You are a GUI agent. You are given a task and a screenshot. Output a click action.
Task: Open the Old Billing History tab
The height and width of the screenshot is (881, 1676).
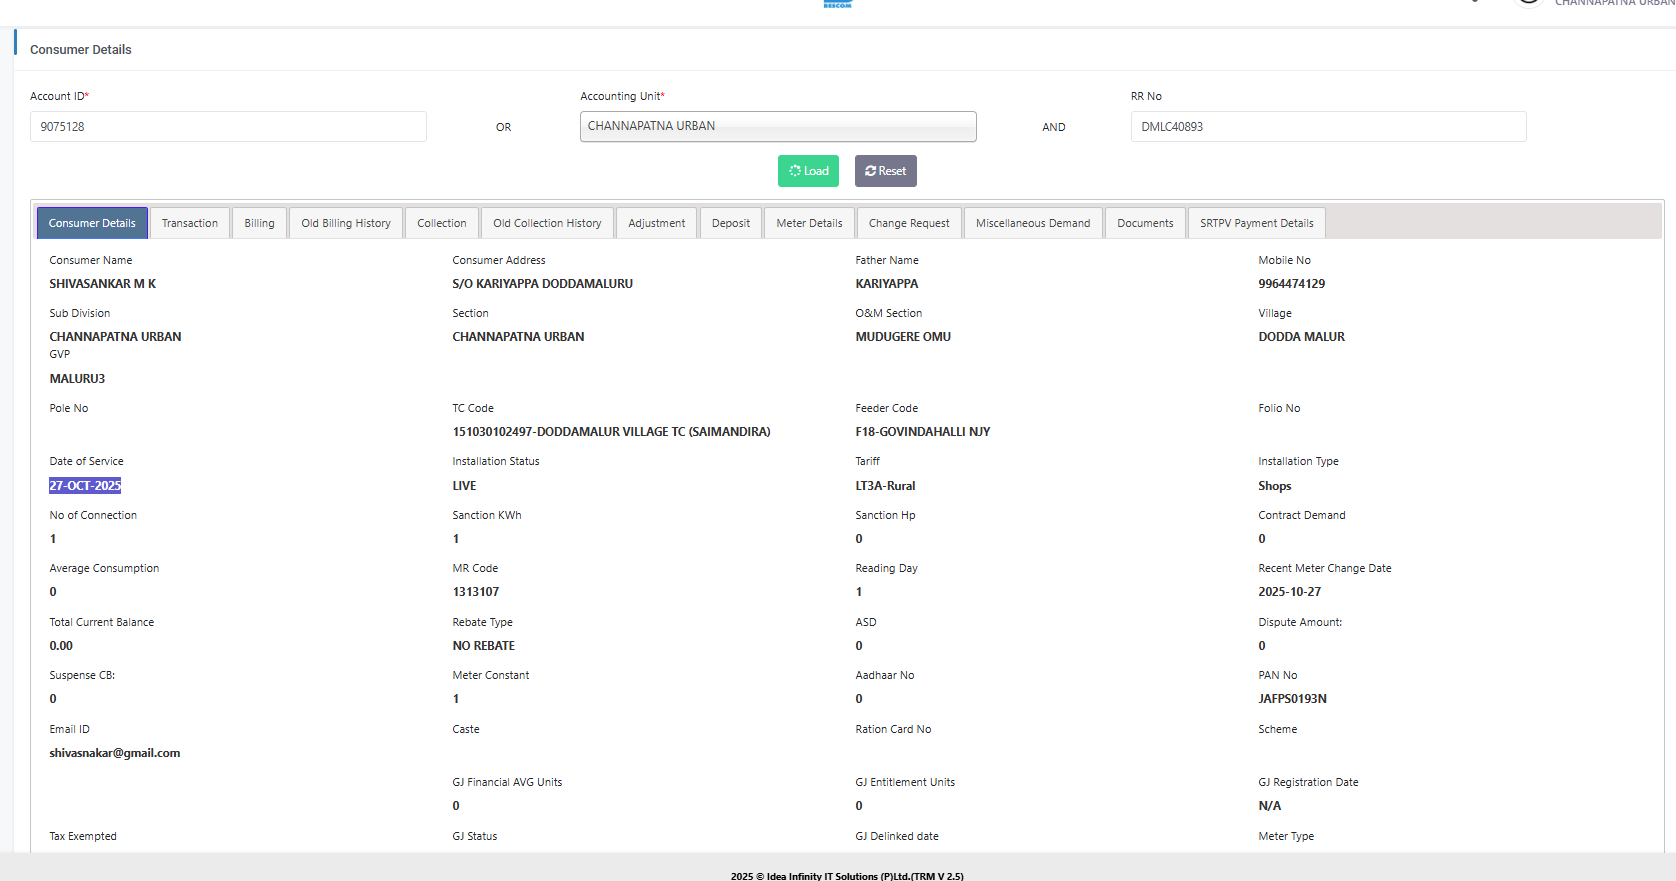(346, 223)
